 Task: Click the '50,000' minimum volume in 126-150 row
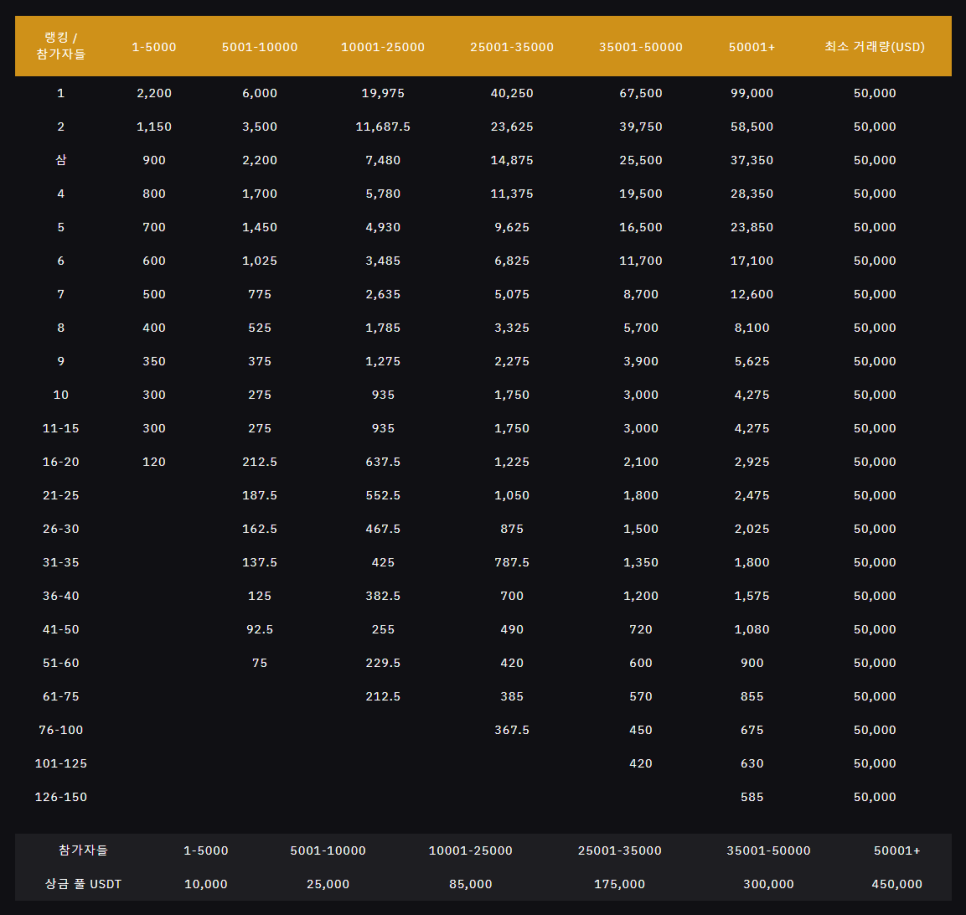[x=874, y=797]
